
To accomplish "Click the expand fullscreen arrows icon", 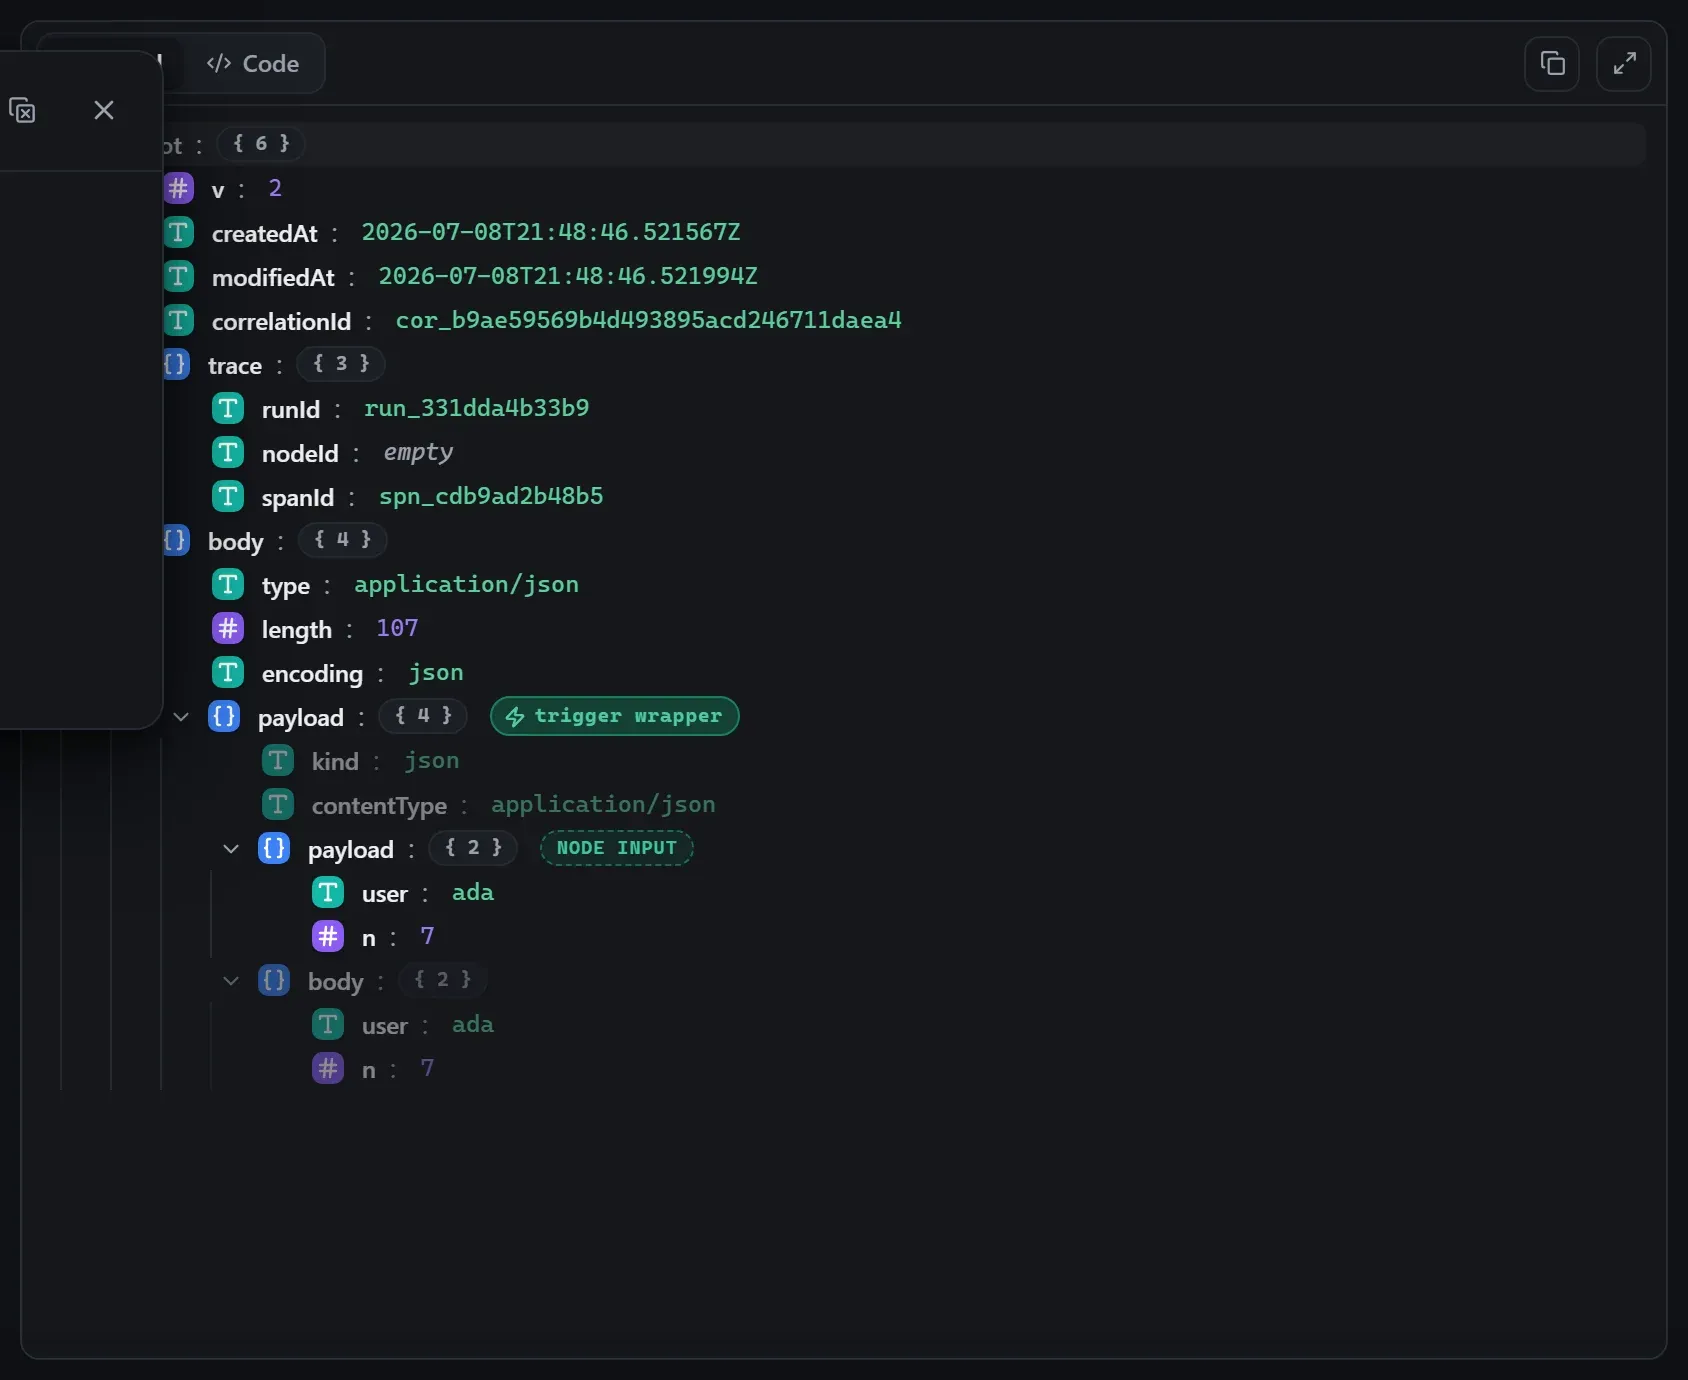I will [1624, 64].
